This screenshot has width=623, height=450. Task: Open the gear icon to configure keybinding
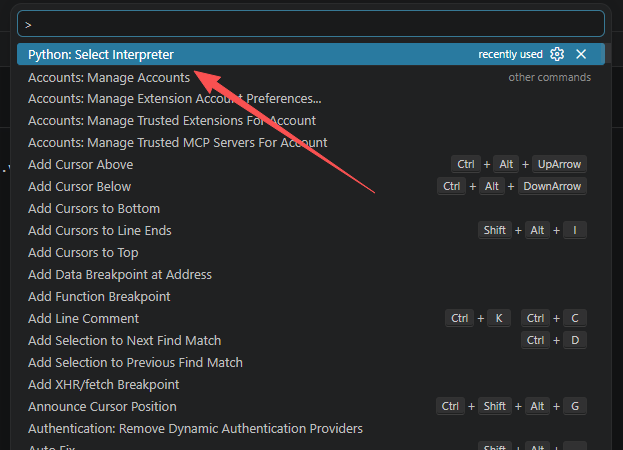coord(557,54)
